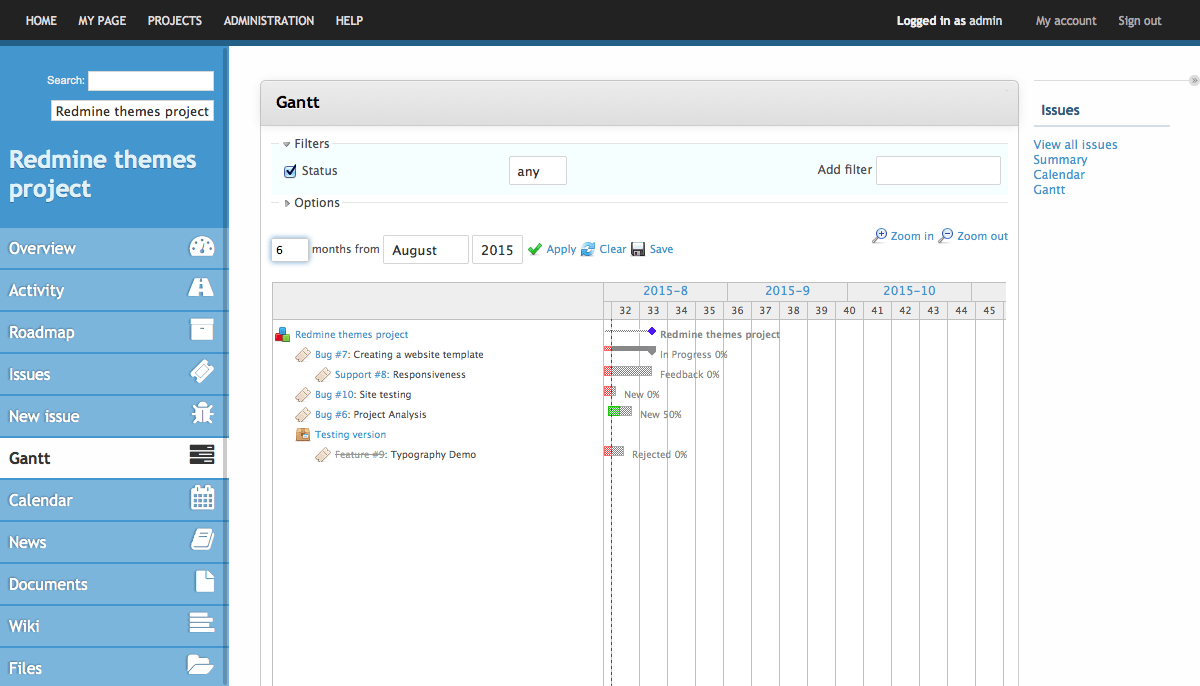This screenshot has width=1200, height=686.
Task: Open the Support #8 issue link
Action: pos(361,374)
